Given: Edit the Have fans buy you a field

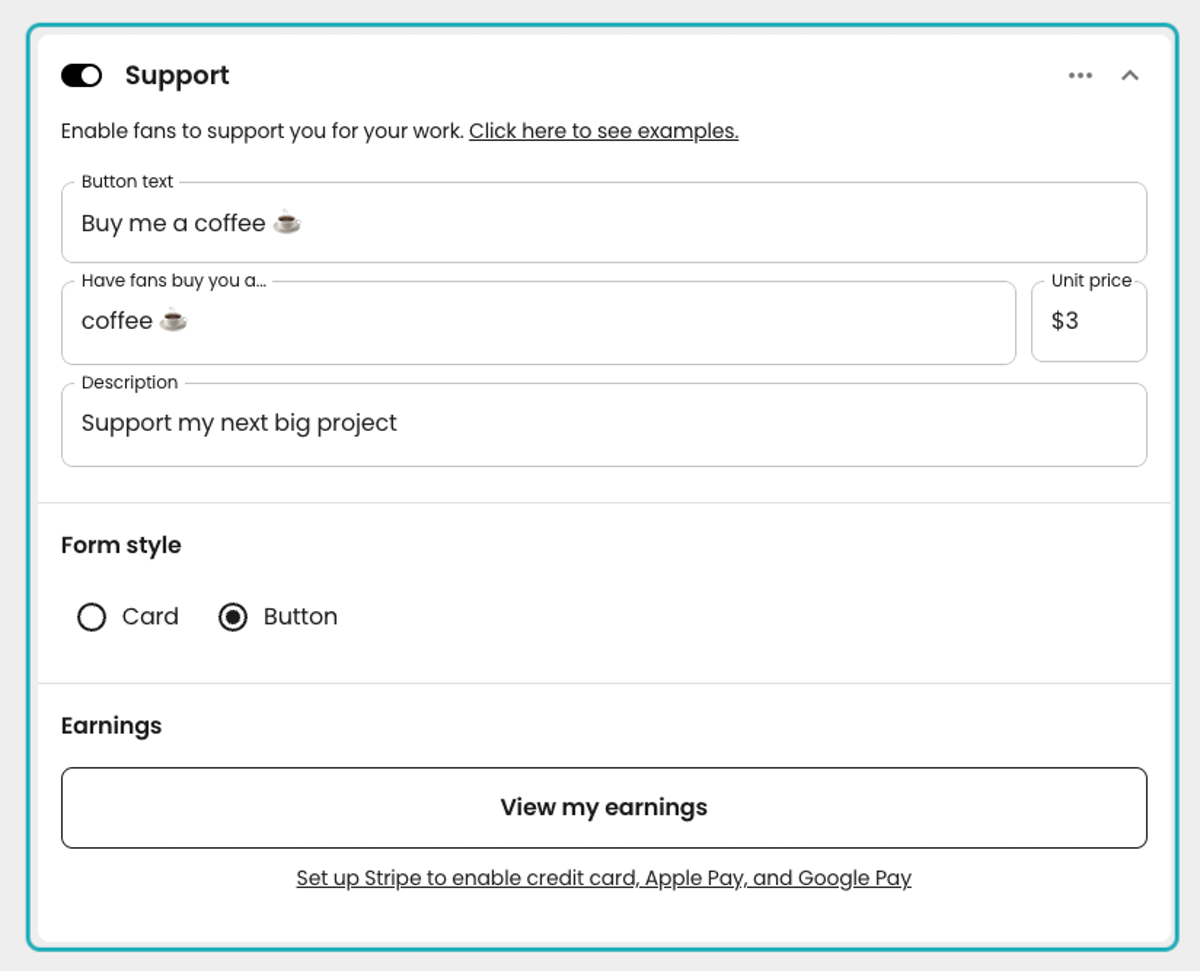Looking at the screenshot, I should [539, 322].
